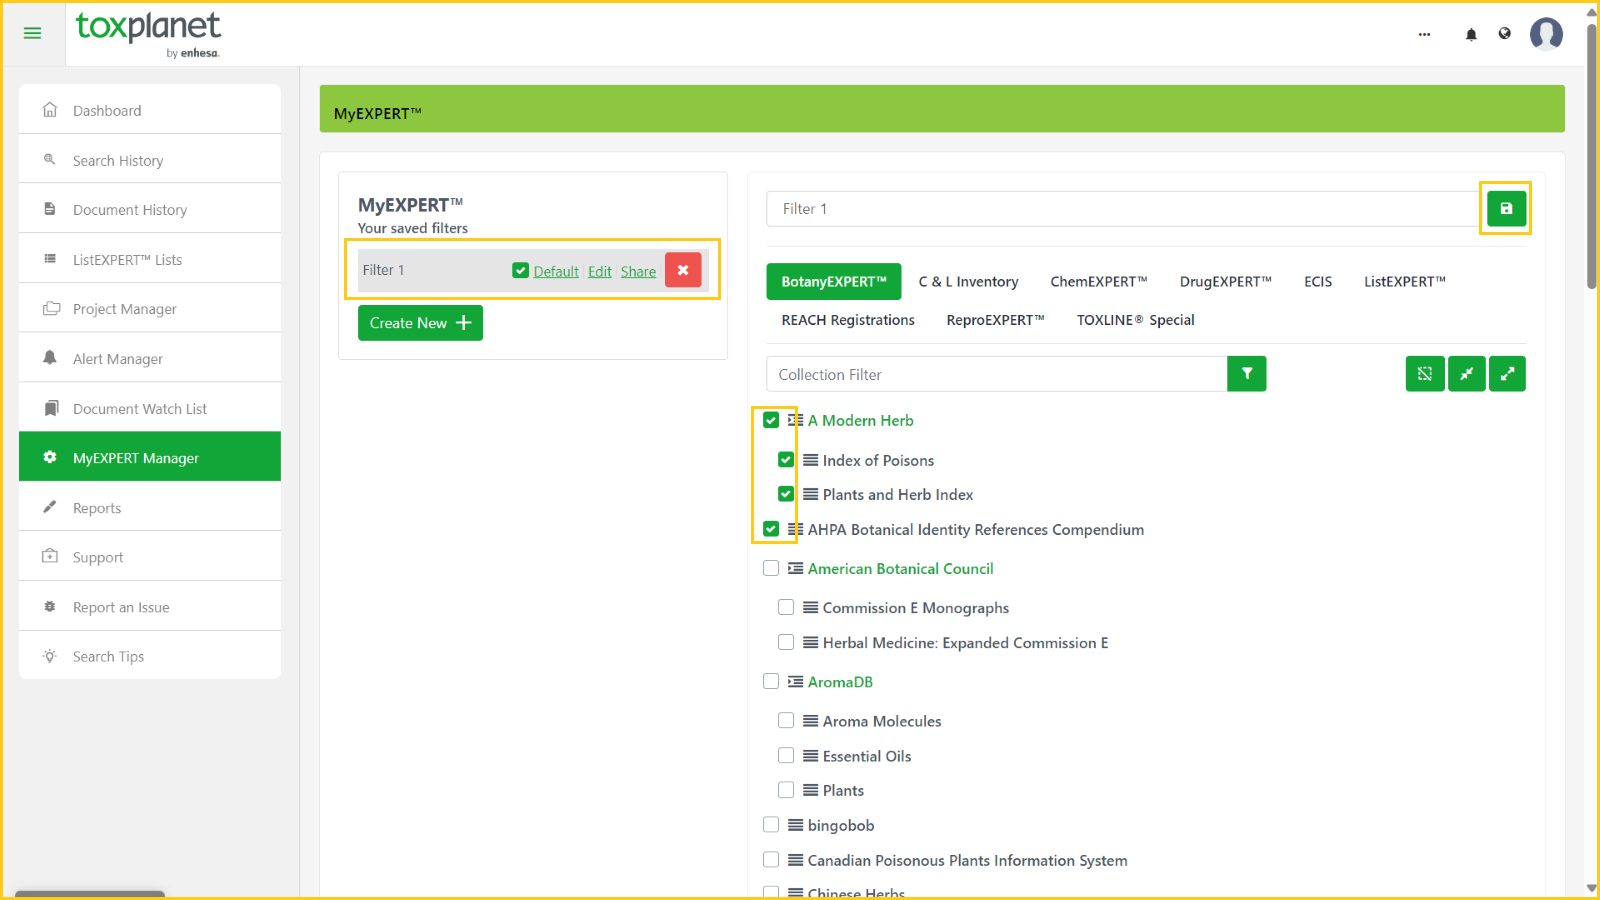Screen dimensions: 1600x900
Task: Open the three-dots overflow menu in the header
Action: click(x=1424, y=34)
